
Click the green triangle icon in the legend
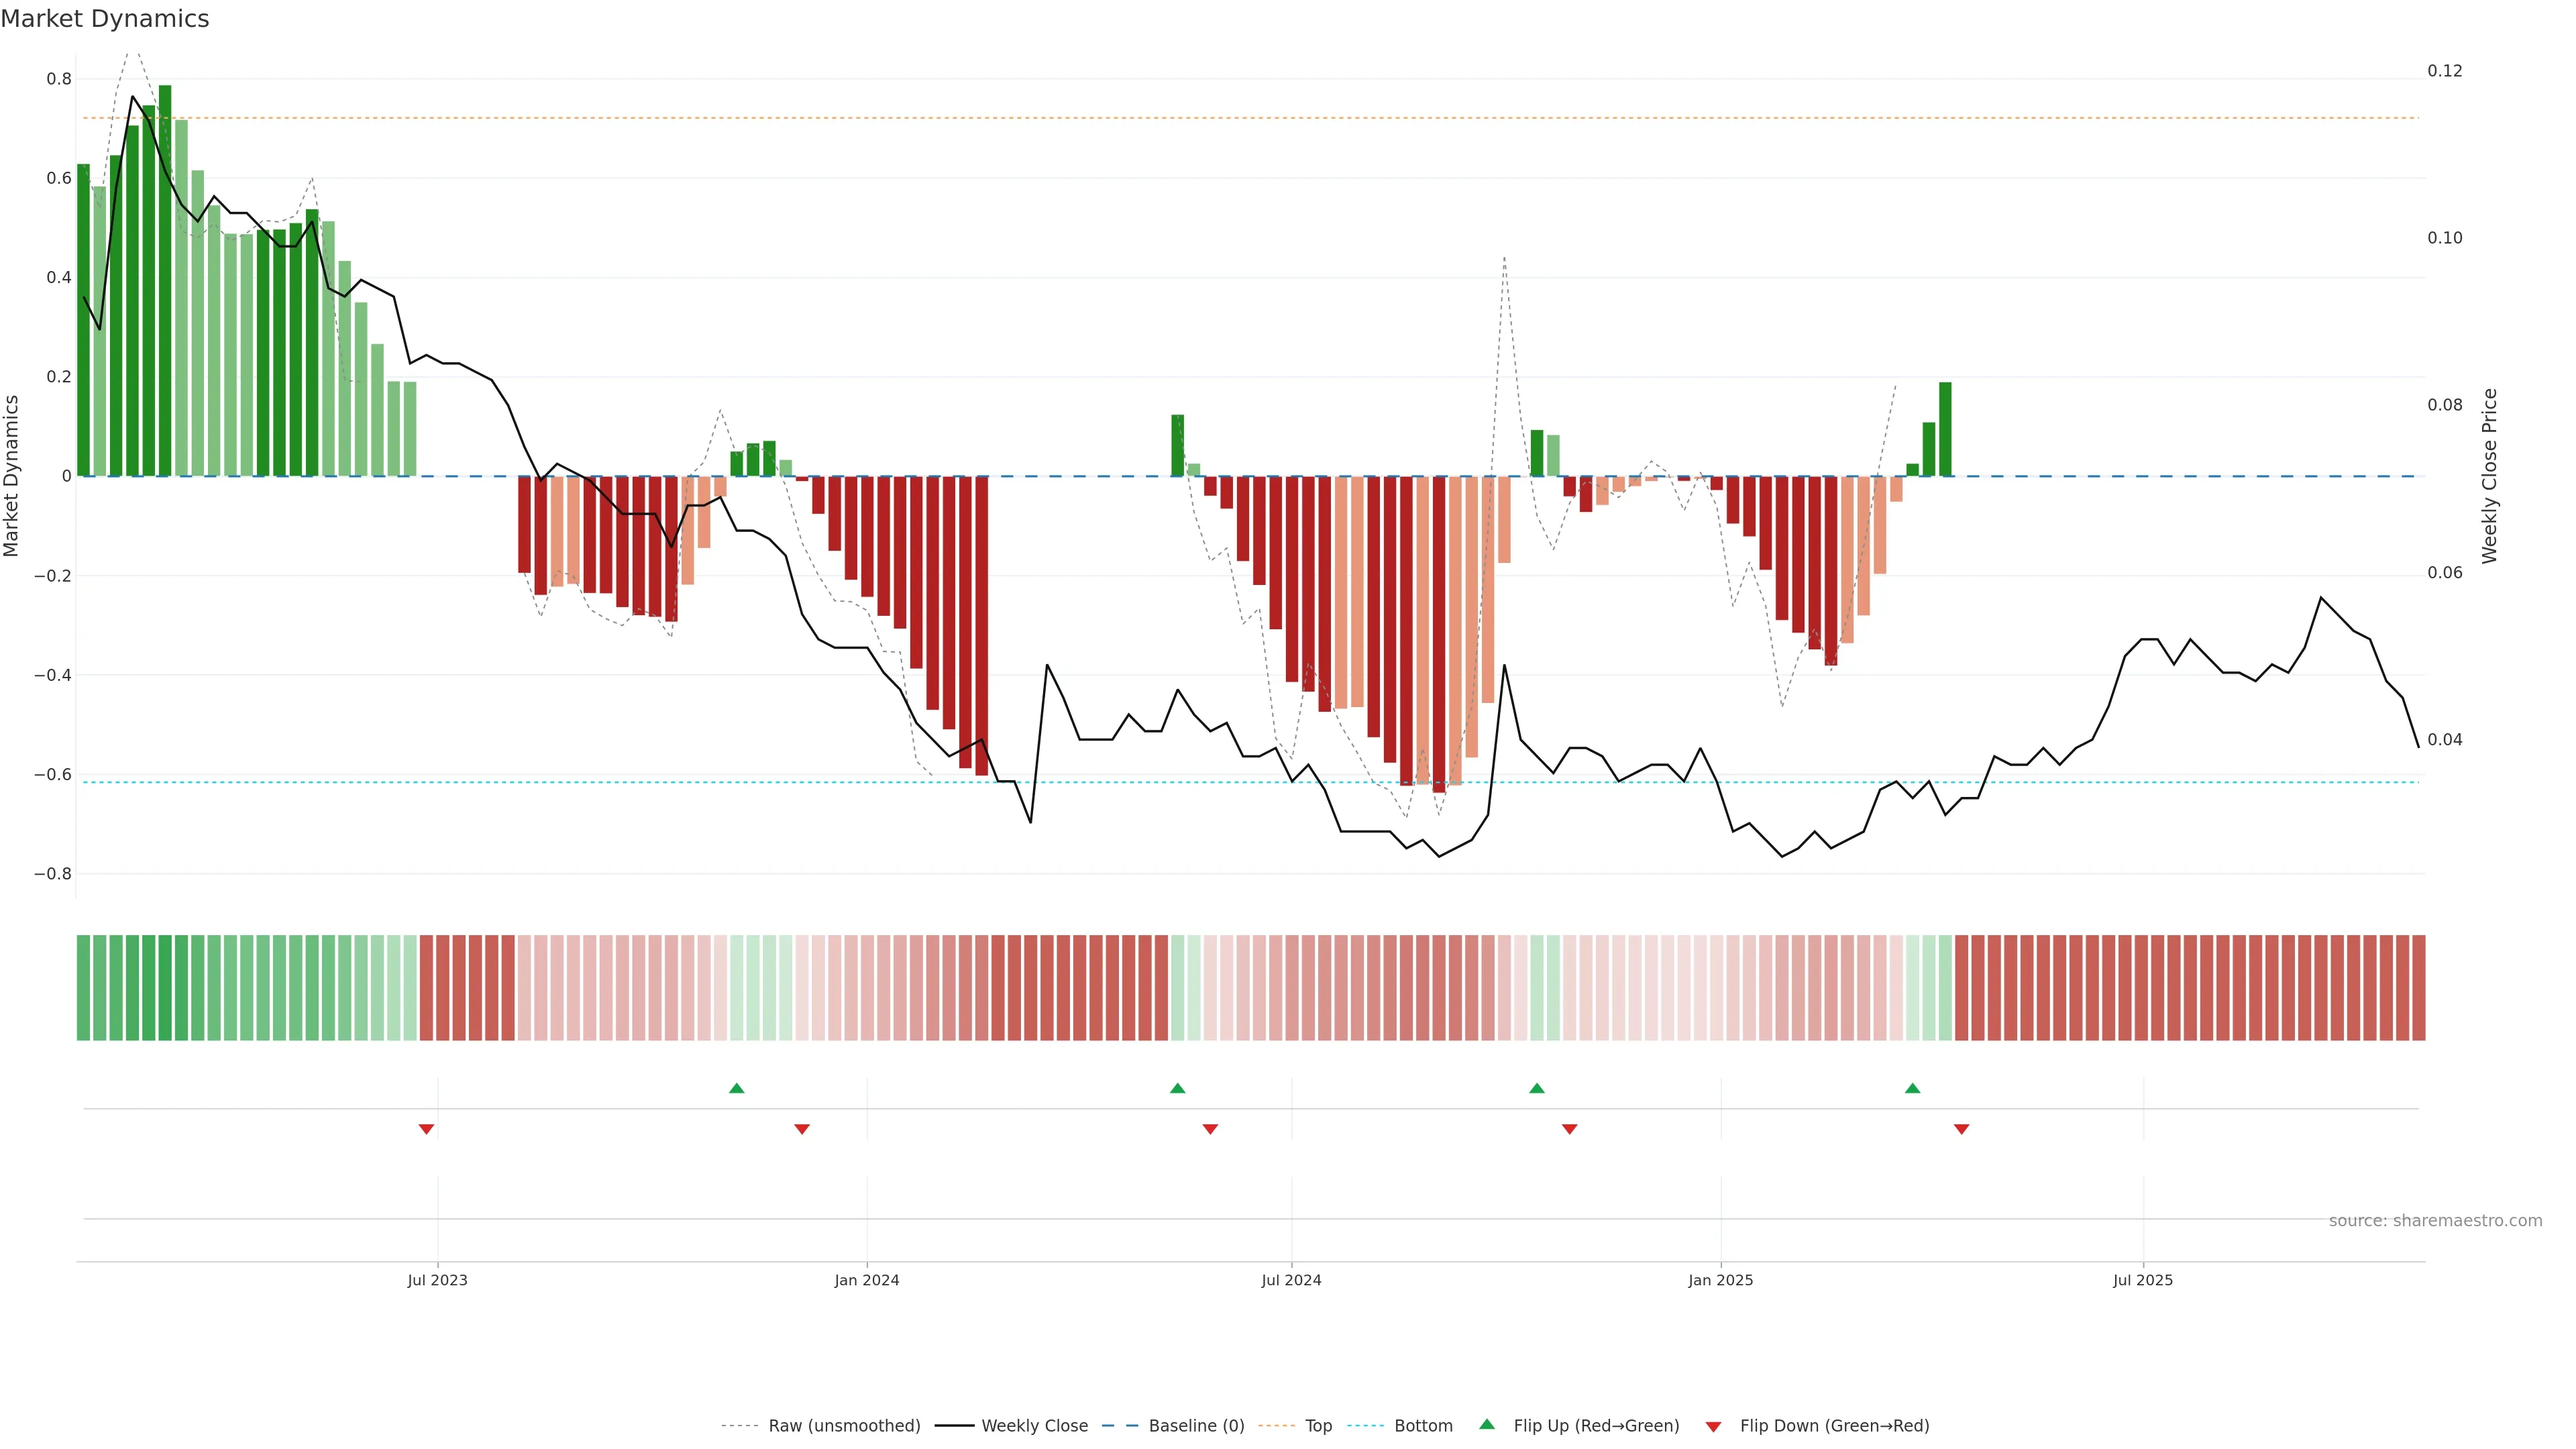(x=1487, y=1424)
